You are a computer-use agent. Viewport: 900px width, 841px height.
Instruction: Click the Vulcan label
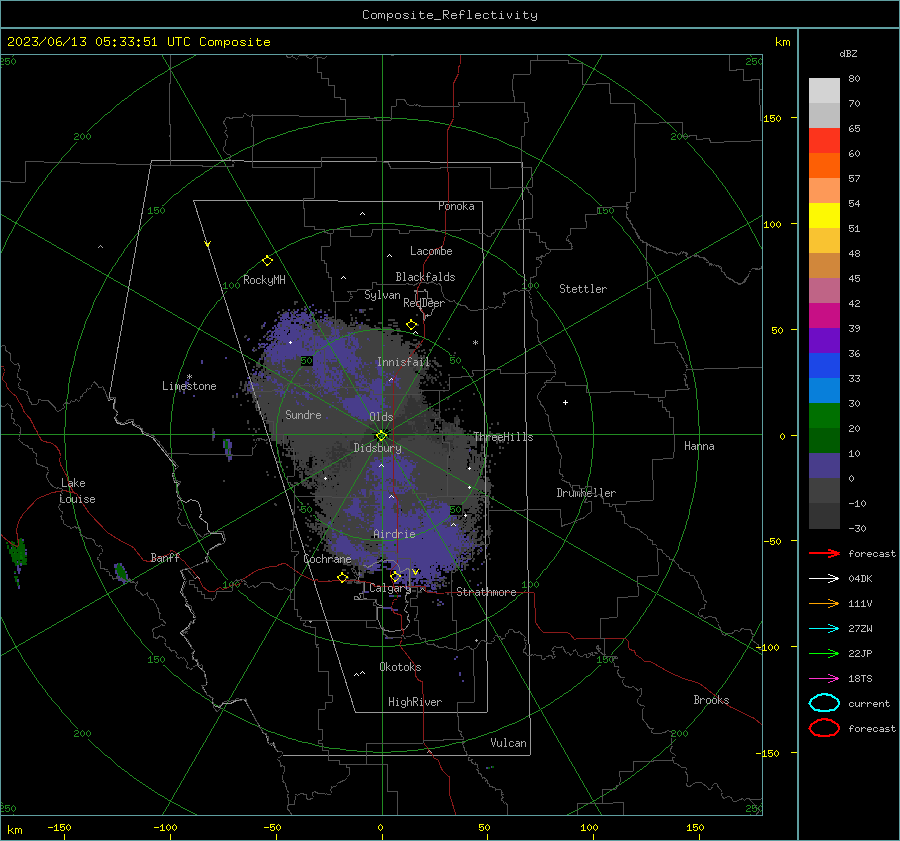508,743
